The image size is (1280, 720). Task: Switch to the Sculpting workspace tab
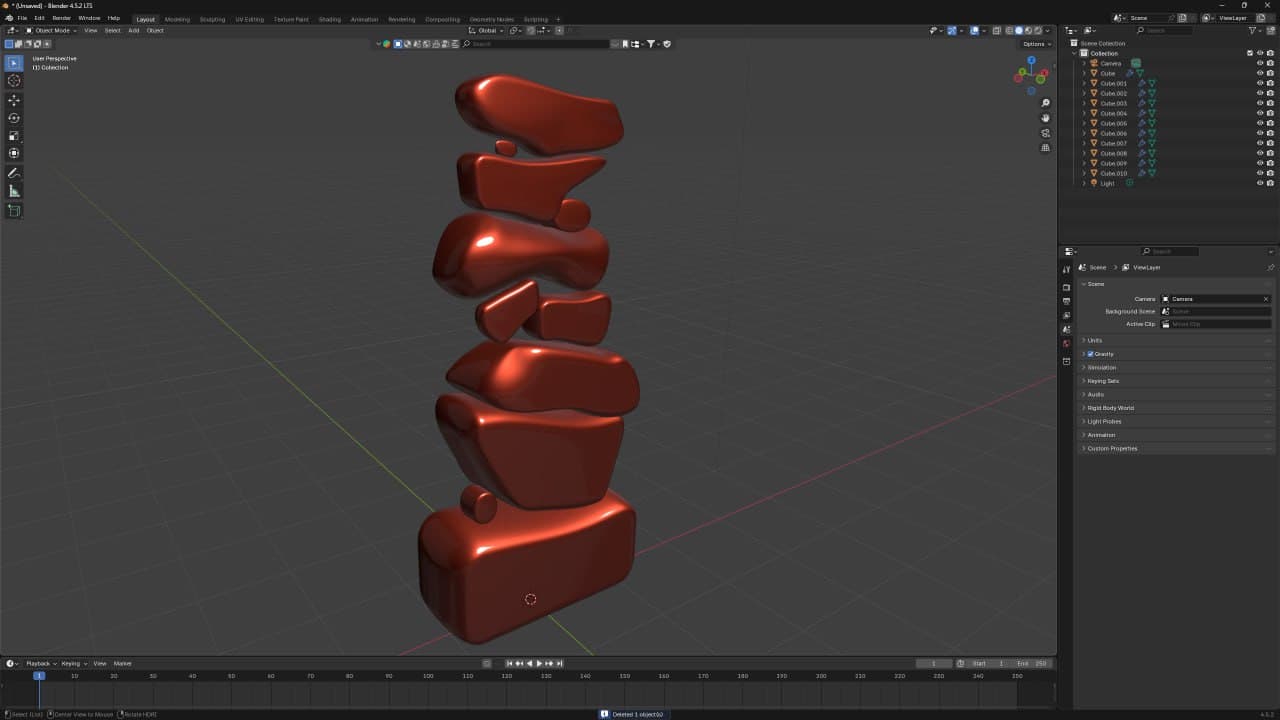tap(212, 19)
